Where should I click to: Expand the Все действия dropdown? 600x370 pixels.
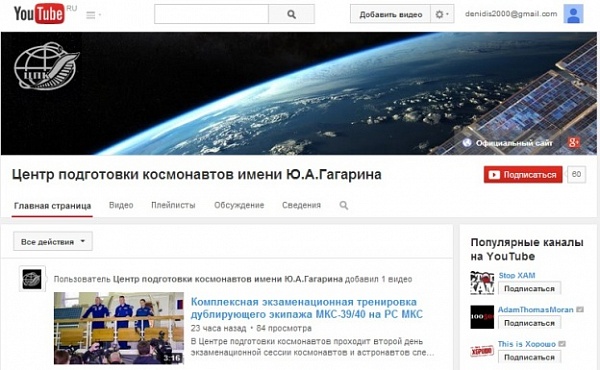pos(53,241)
